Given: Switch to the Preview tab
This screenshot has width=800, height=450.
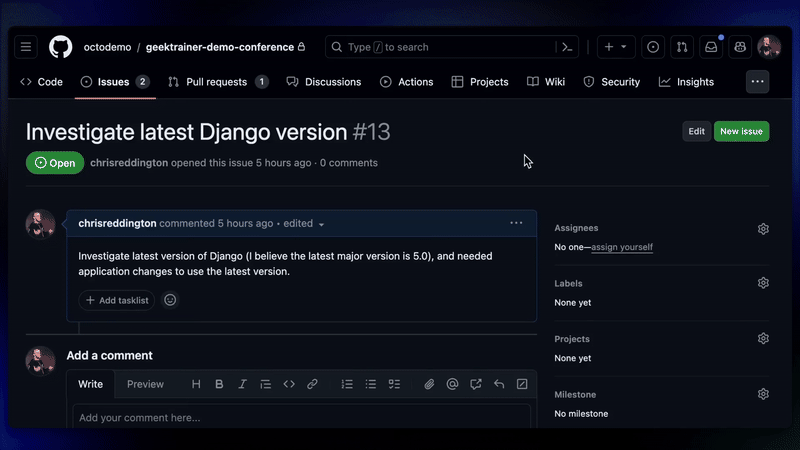Looking at the screenshot, I should click(145, 384).
